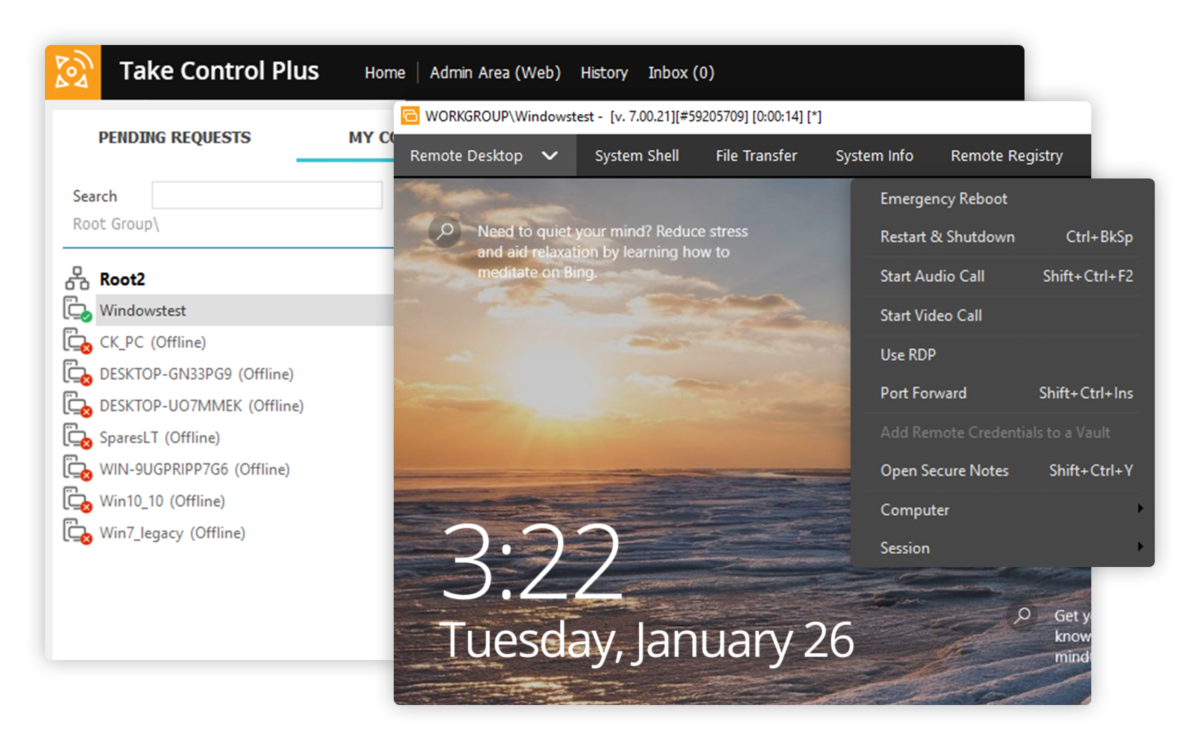Click the Win7_legacy offline computer icon
Viewport: 1200px width, 750px height.
coord(77,532)
